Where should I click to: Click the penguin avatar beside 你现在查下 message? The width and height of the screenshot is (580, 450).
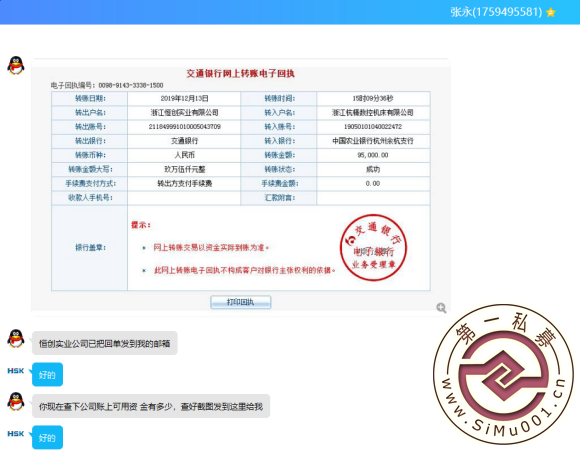point(16,402)
